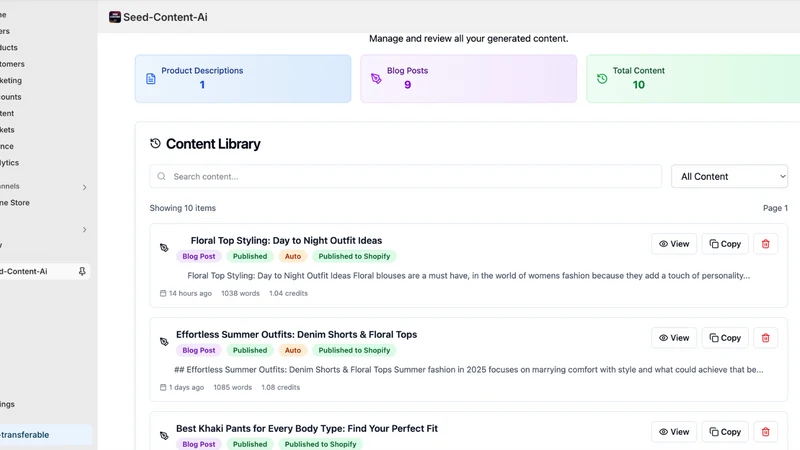Click Floral Top Styling: Day to Night title

286,240
